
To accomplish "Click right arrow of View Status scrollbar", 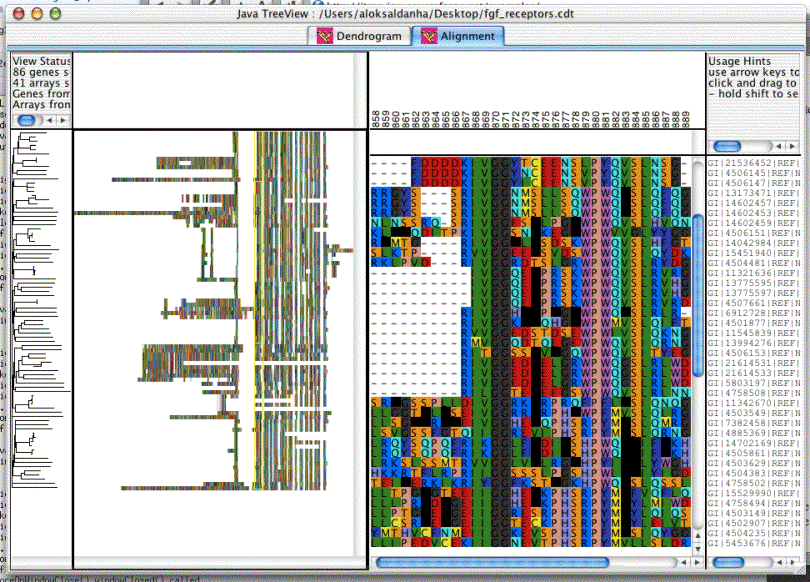I will [x=63, y=120].
